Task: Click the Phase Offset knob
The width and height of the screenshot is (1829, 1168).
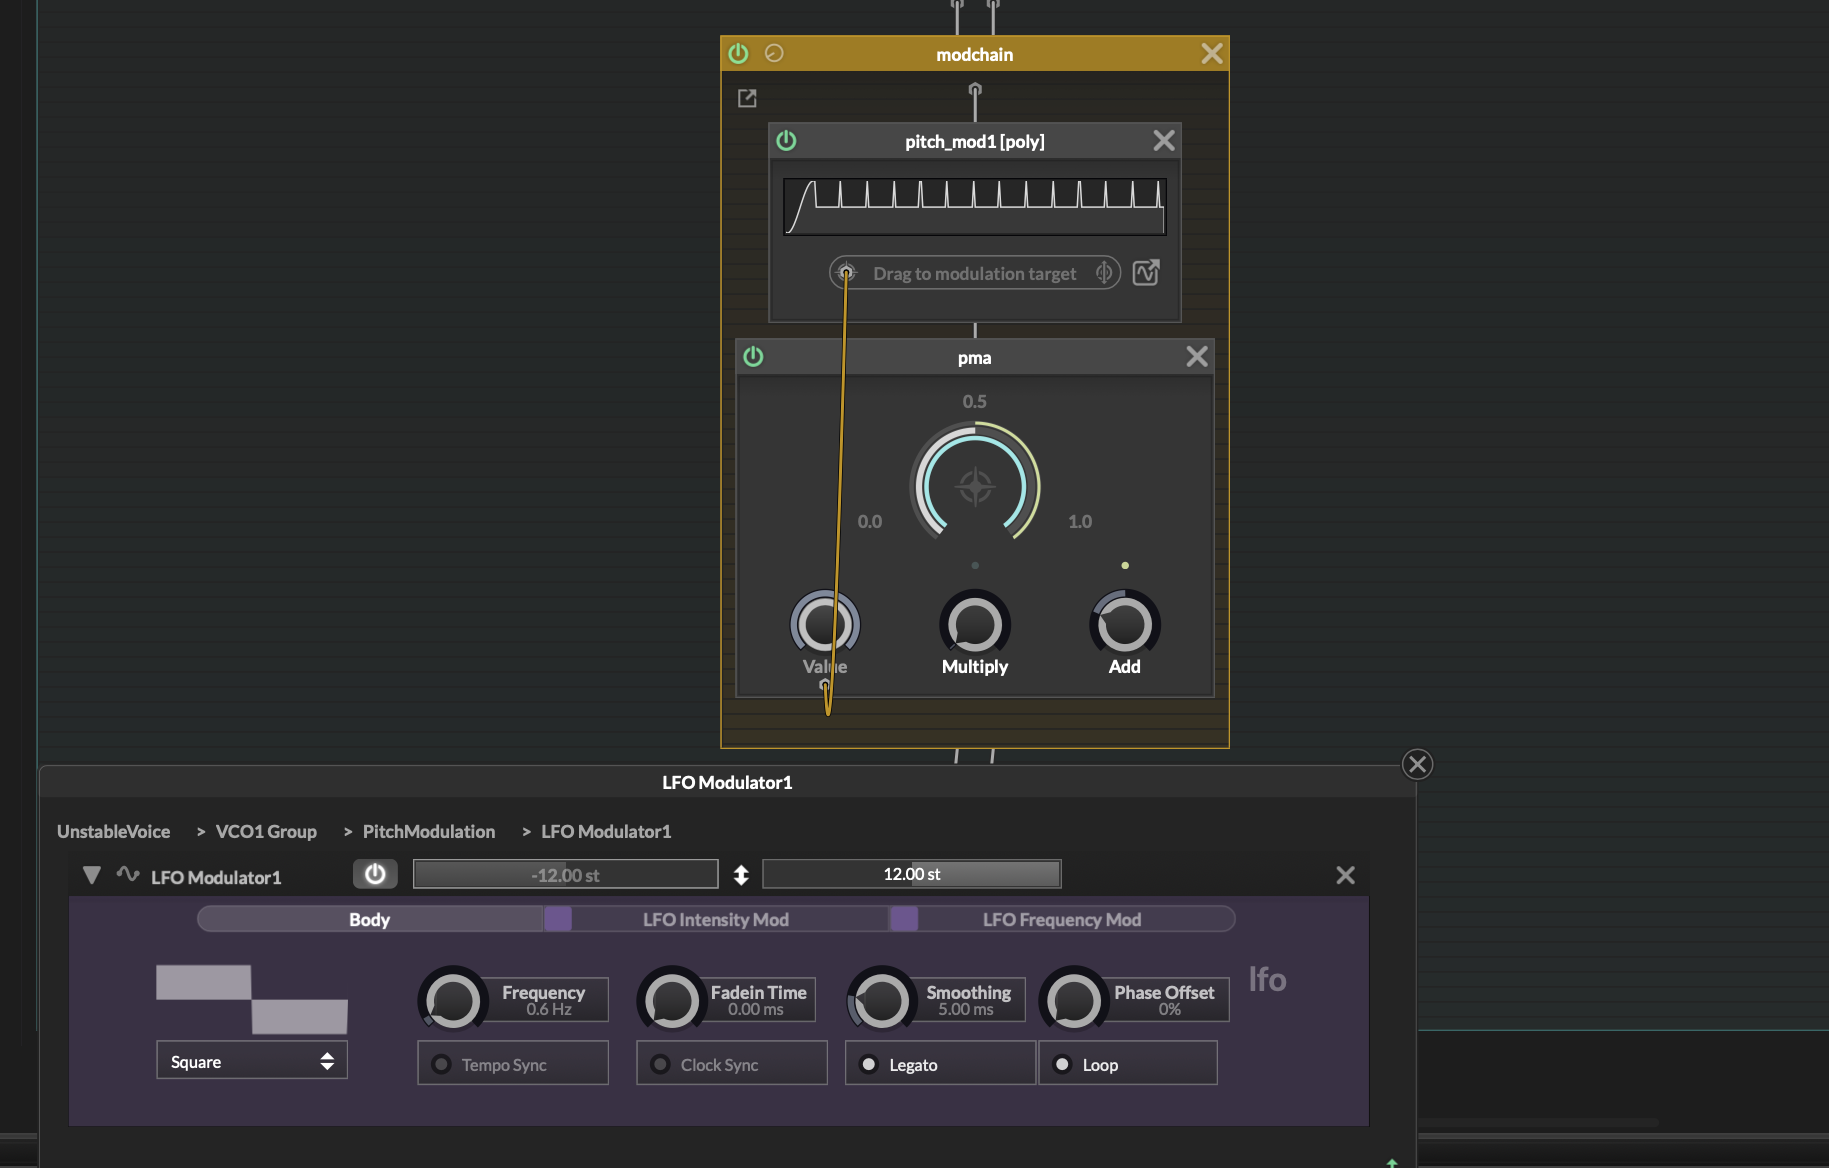Action: (1074, 1000)
